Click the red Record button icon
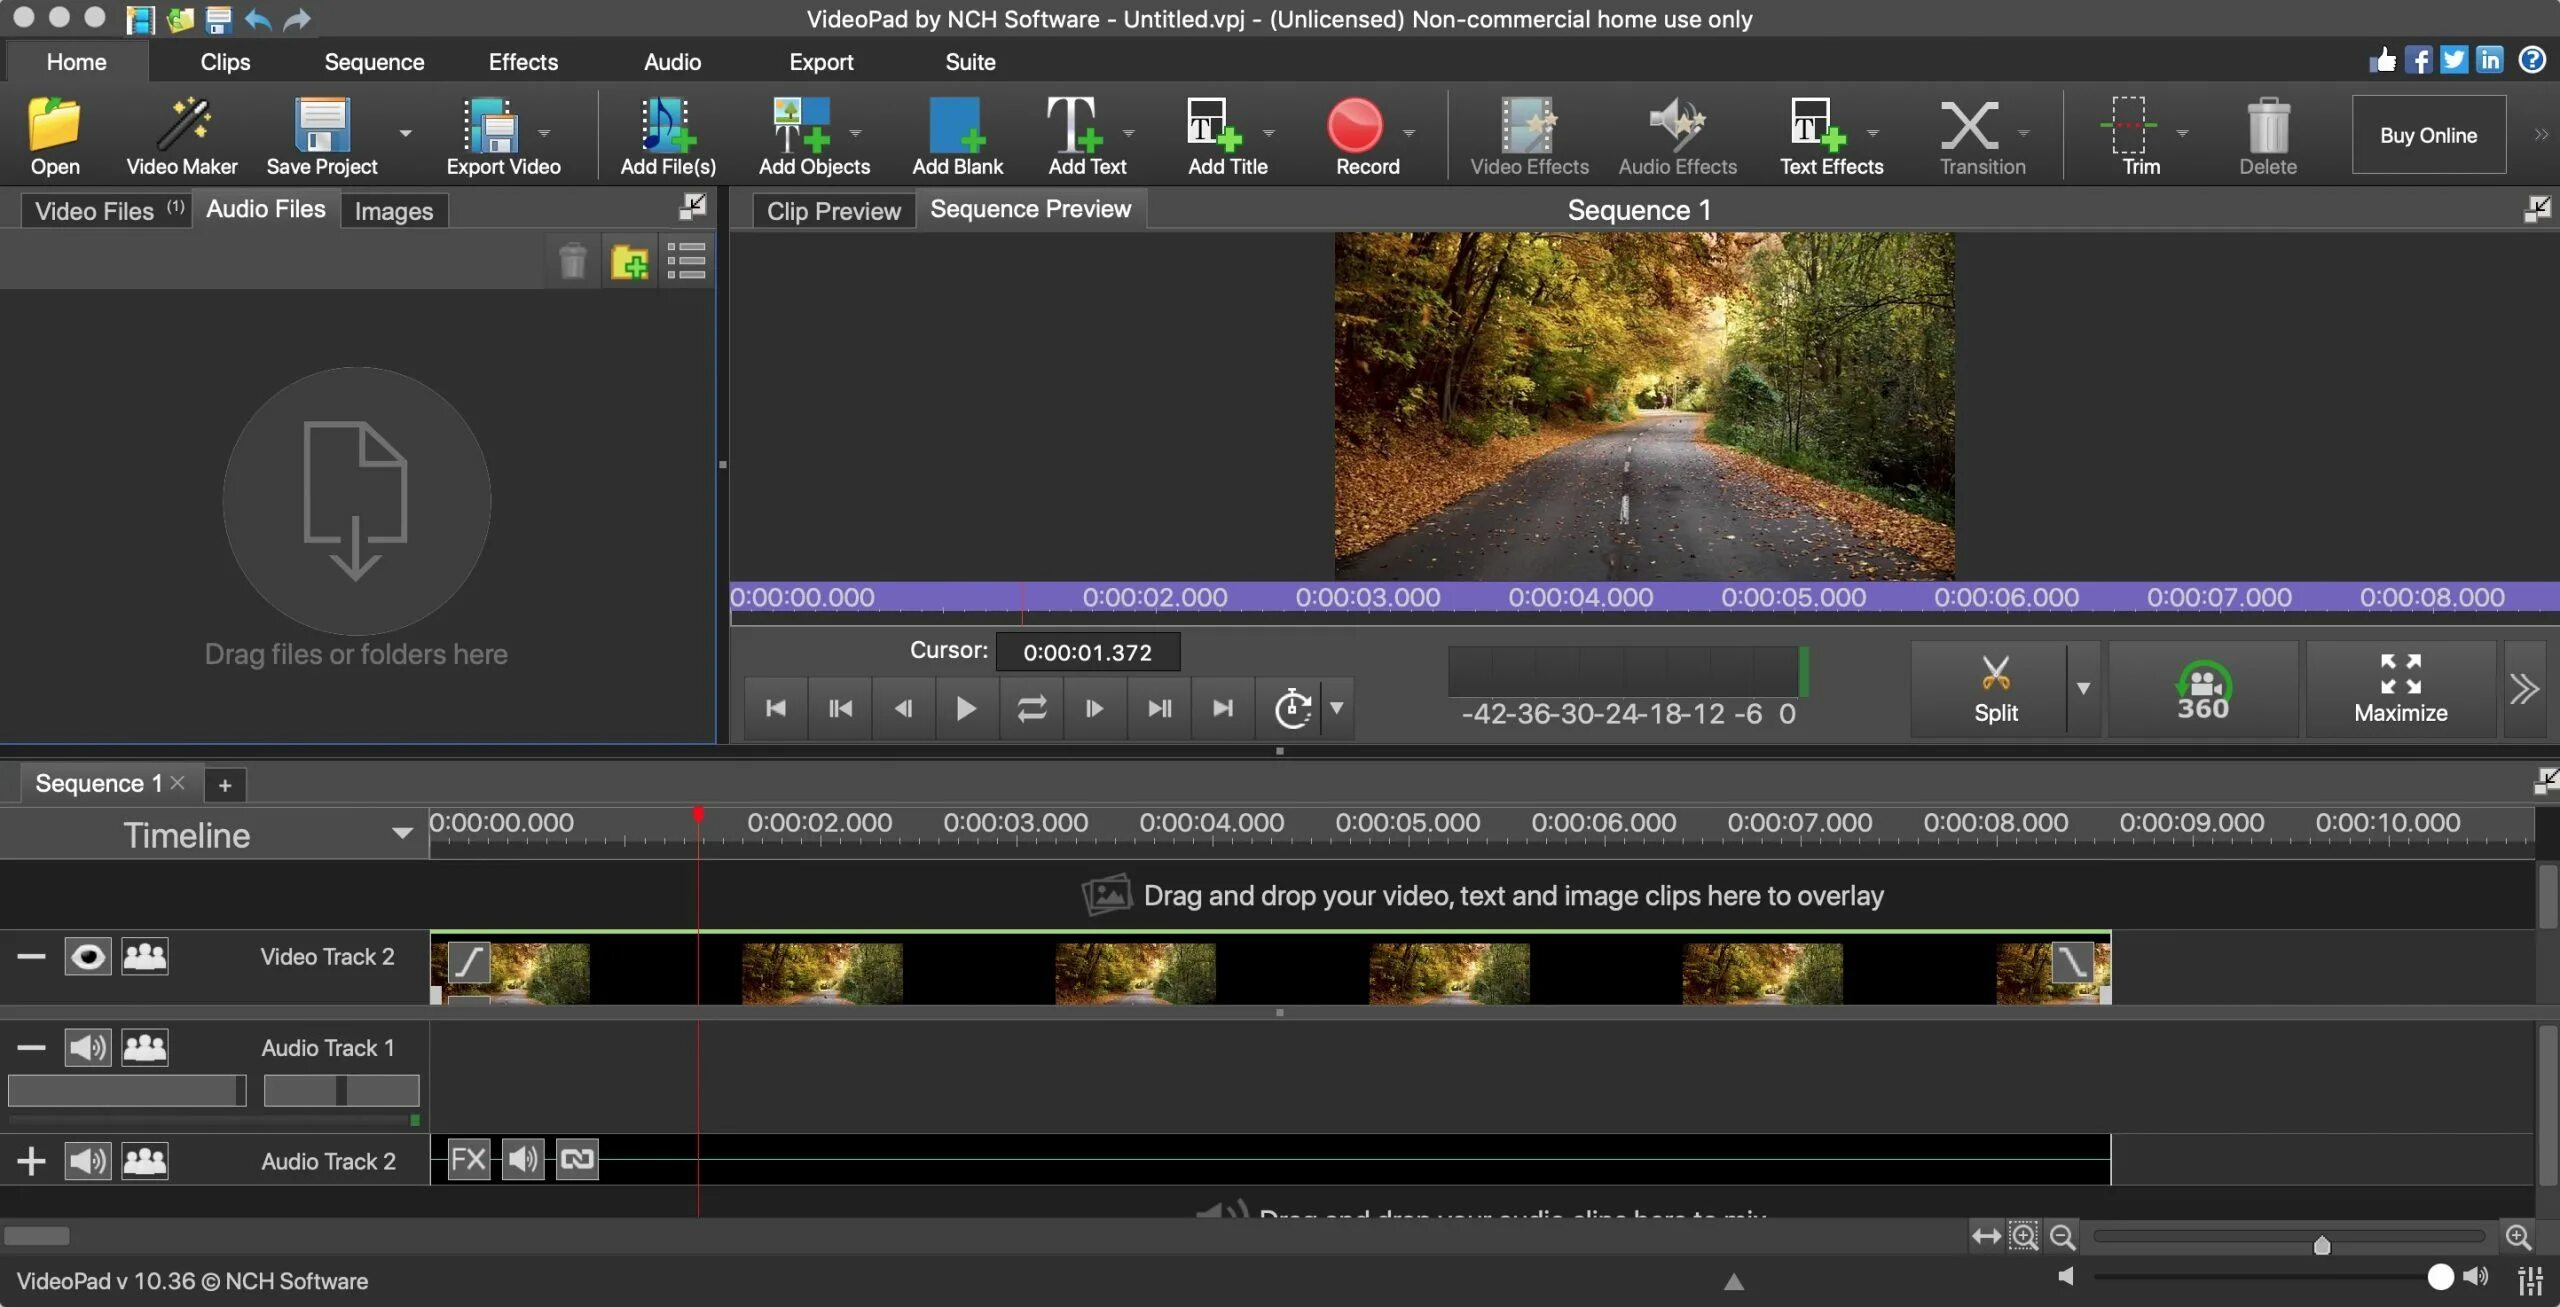 (1355, 125)
